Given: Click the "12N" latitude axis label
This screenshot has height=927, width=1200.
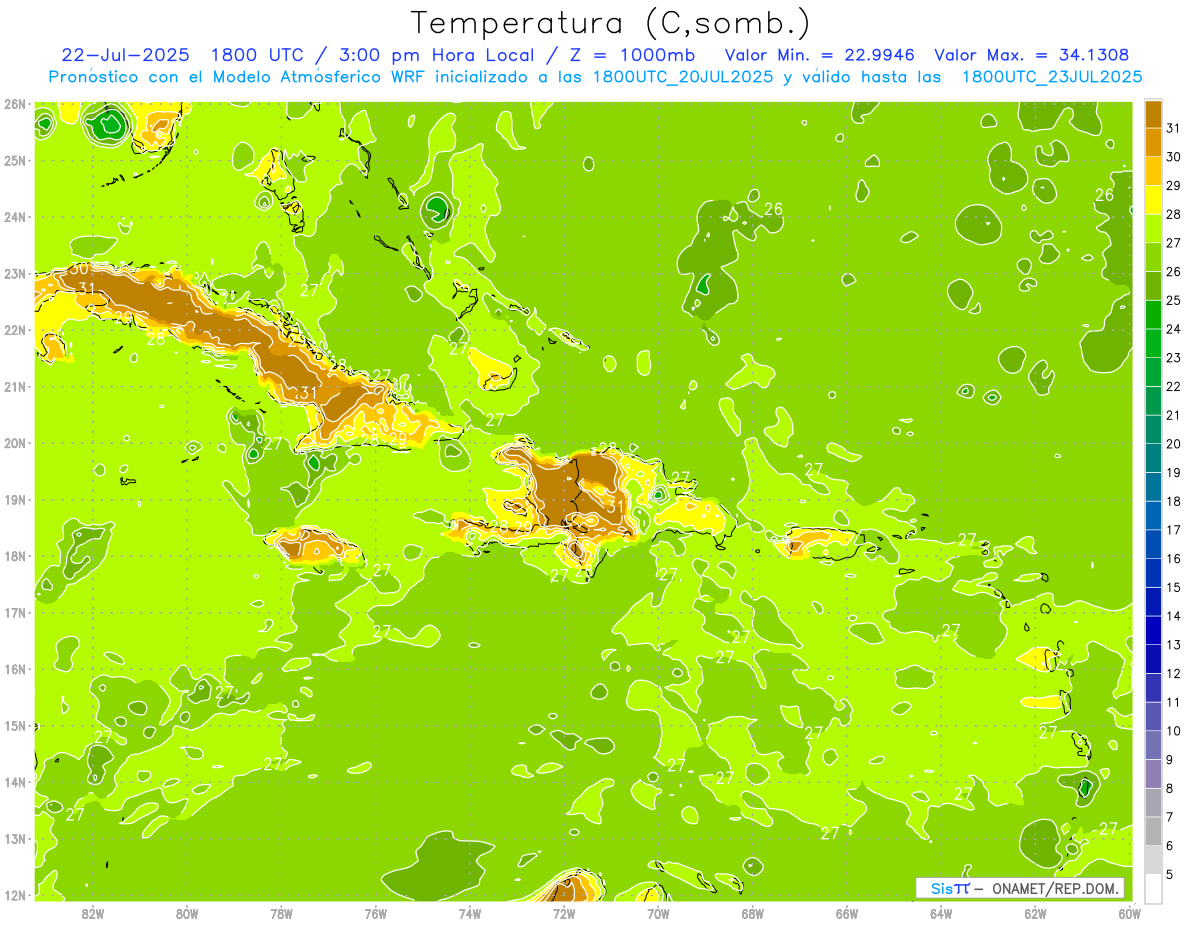Looking at the screenshot, I should point(15,895).
